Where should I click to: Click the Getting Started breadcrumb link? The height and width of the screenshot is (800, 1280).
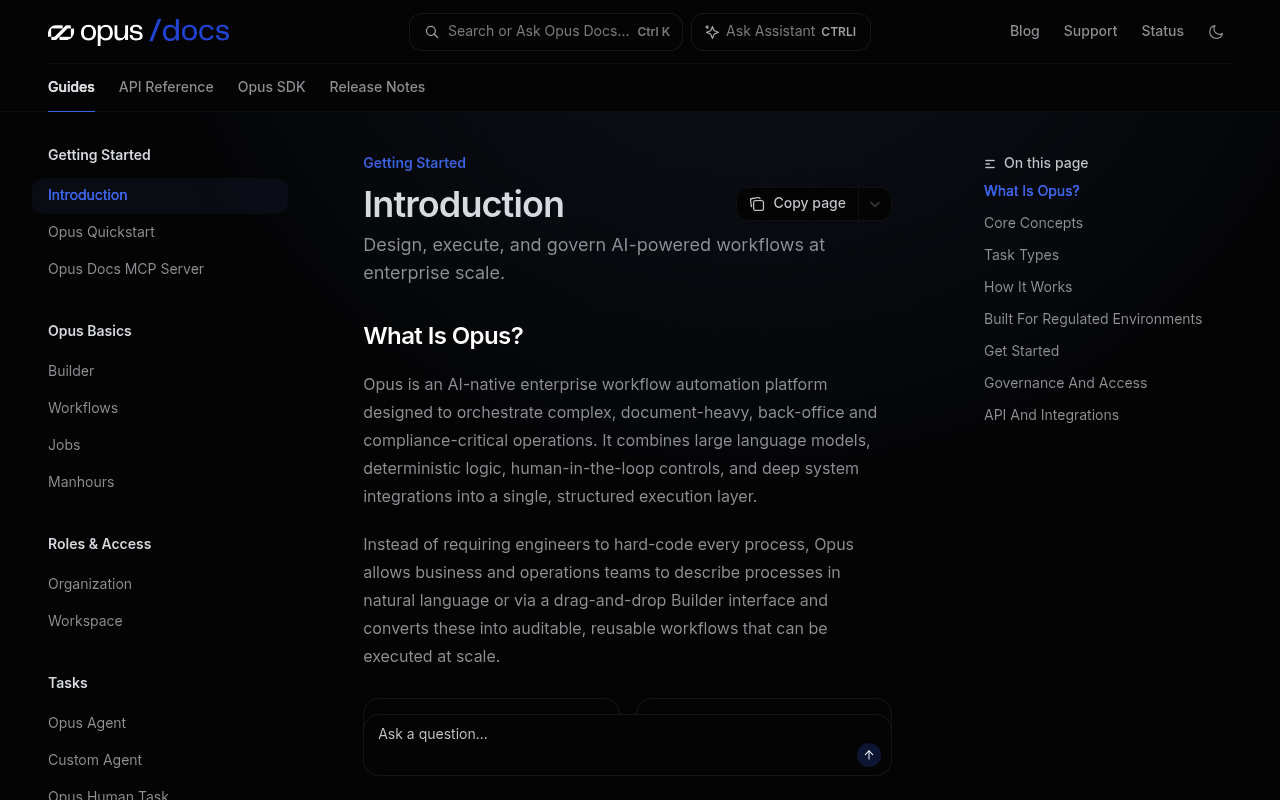414,163
